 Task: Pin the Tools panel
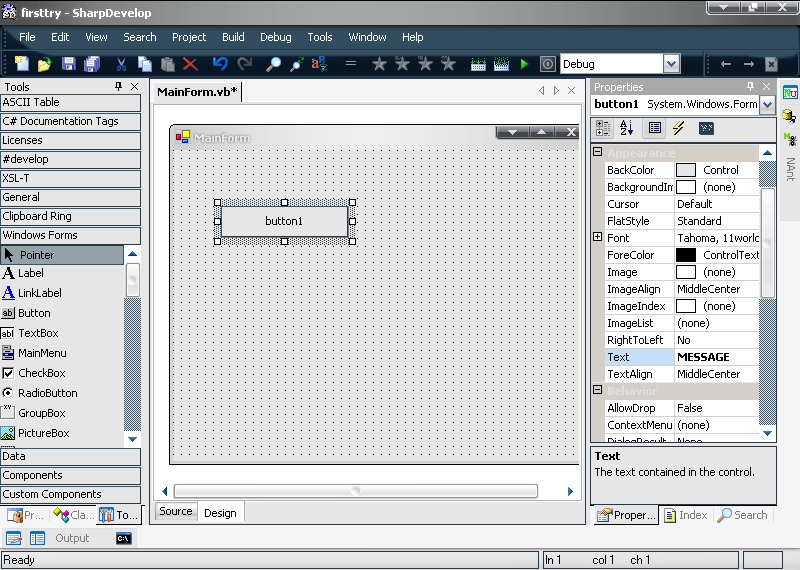coord(118,86)
